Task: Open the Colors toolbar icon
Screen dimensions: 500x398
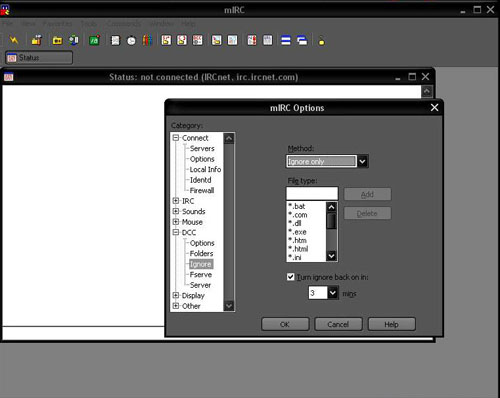Action: point(147,40)
